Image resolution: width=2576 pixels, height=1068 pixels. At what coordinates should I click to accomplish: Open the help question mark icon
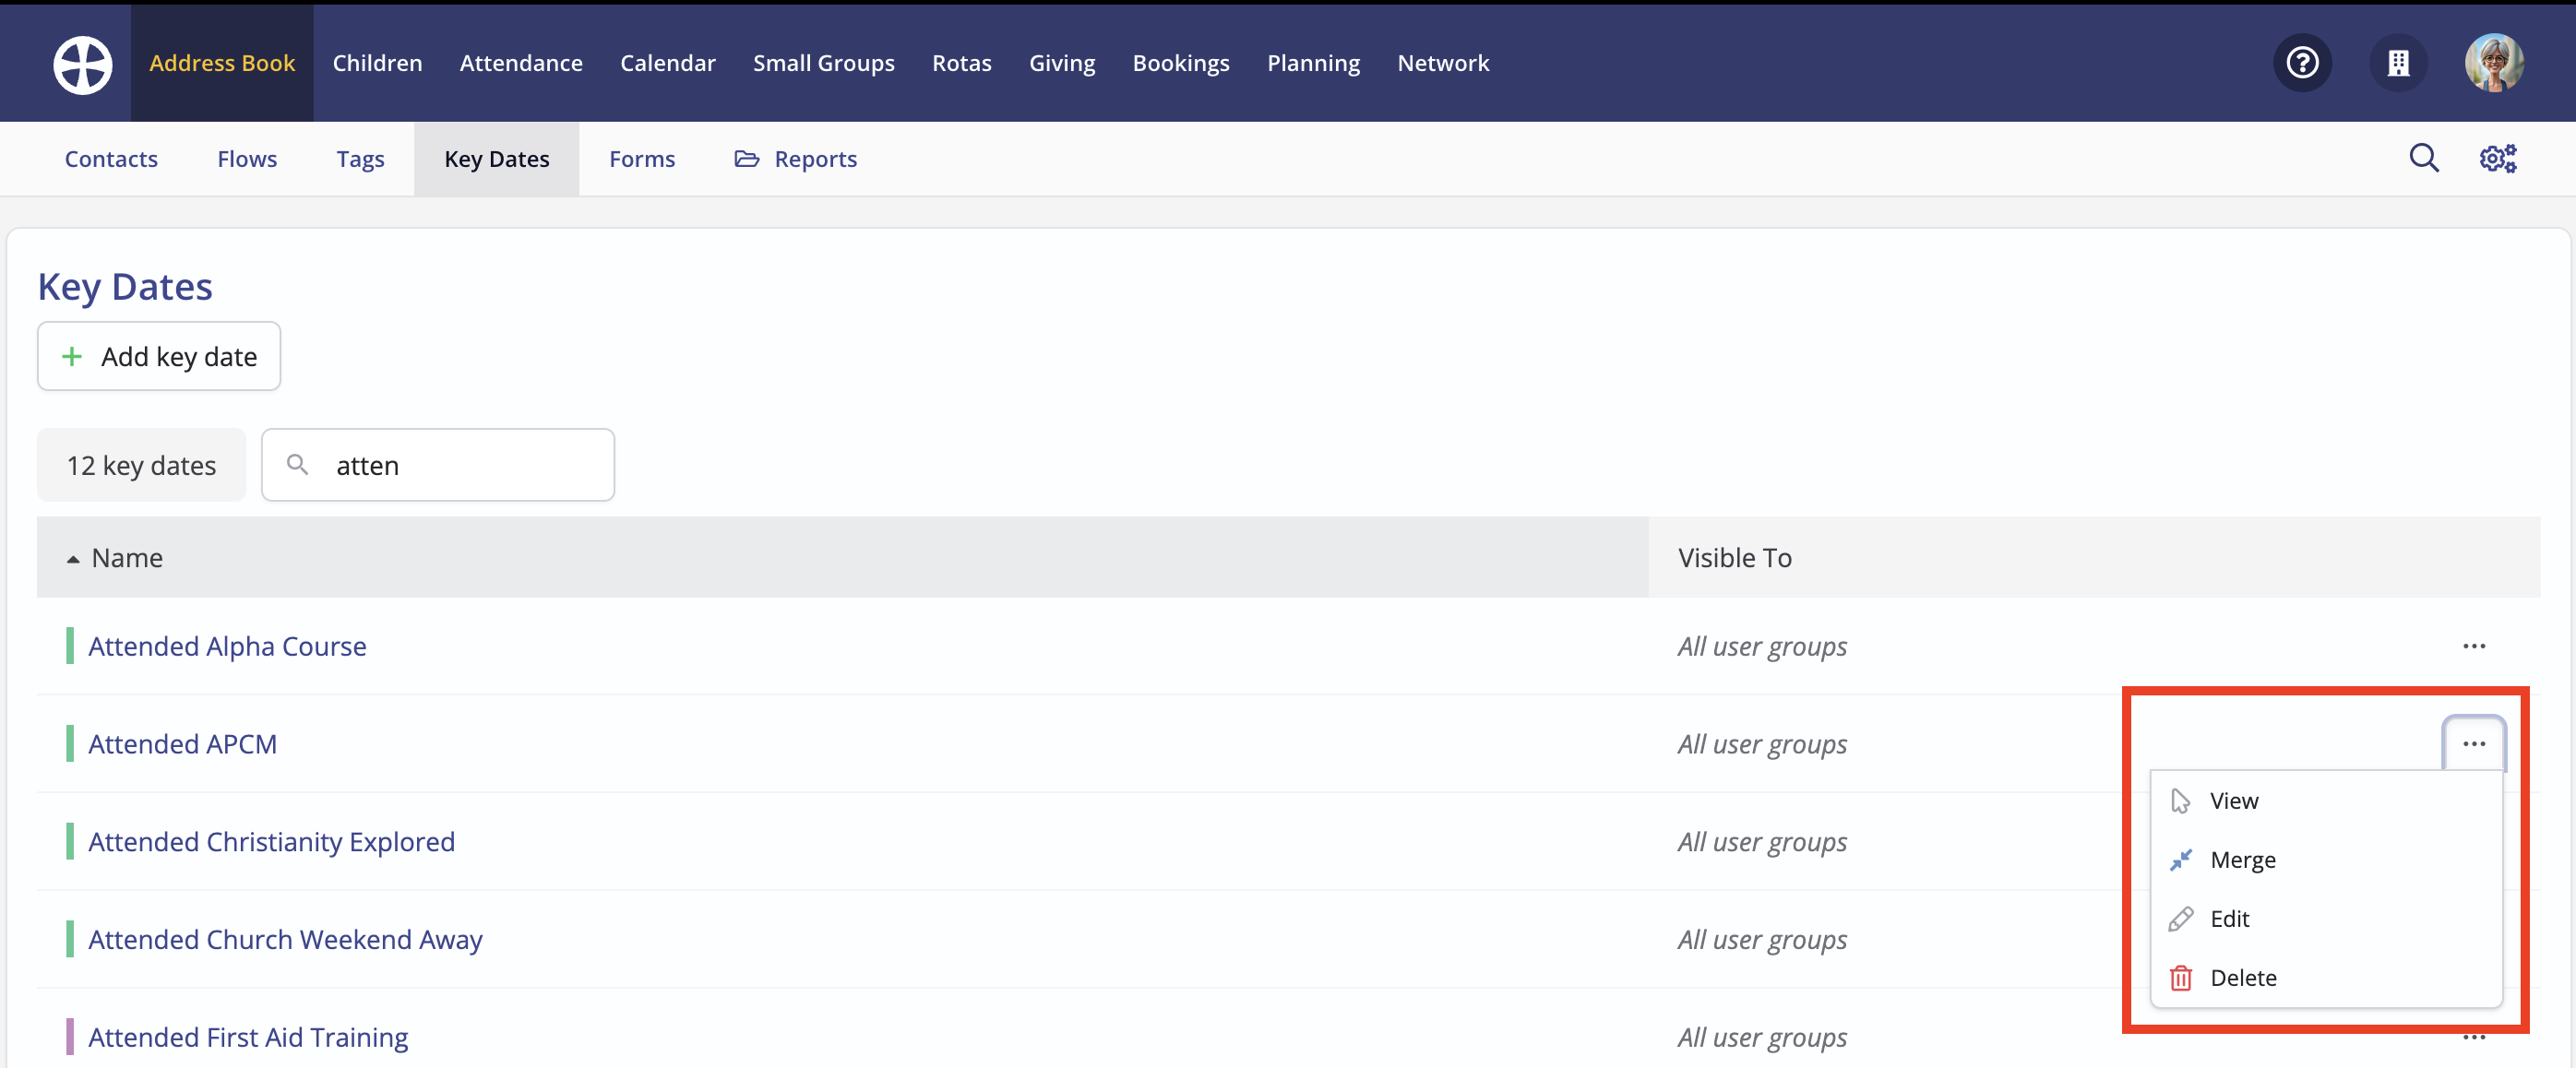(x=2301, y=64)
